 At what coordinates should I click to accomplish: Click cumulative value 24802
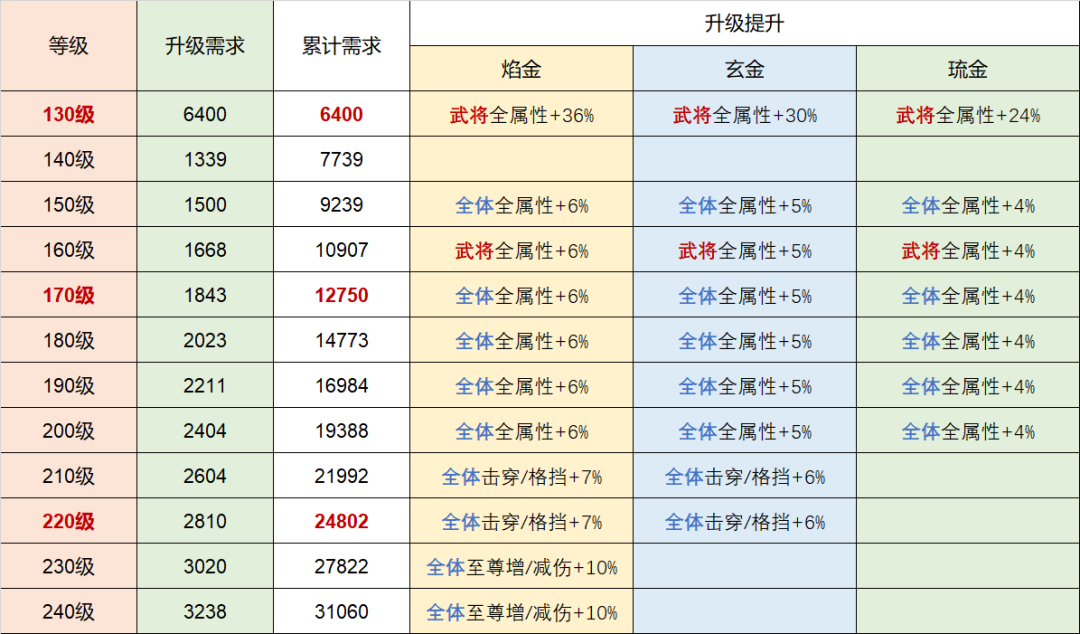coord(342,521)
